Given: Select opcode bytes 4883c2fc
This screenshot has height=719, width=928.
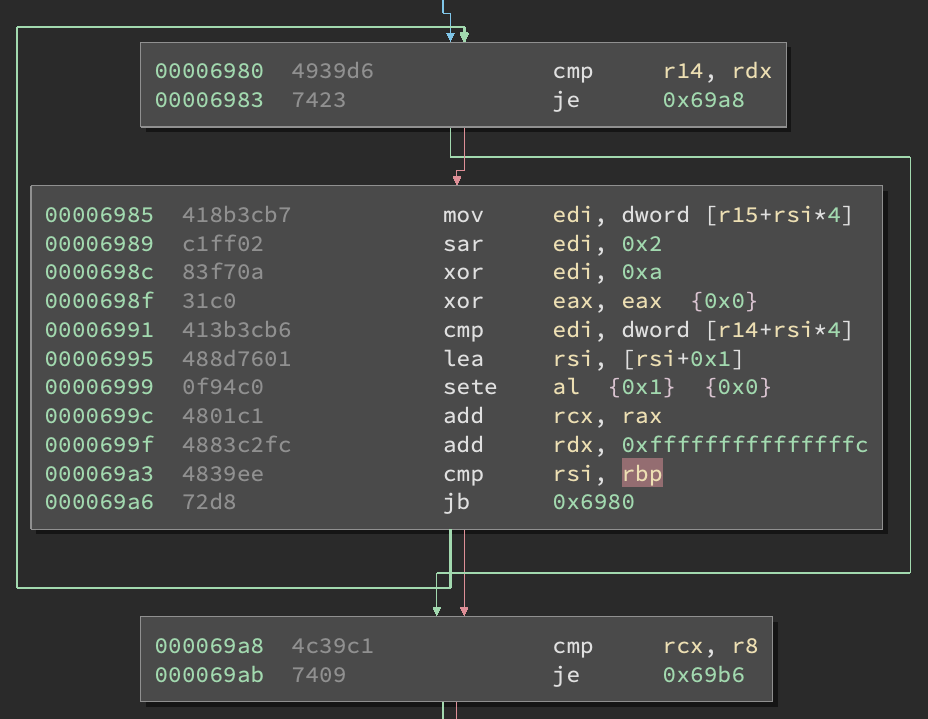Looking at the screenshot, I should click(x=236, y=445).
